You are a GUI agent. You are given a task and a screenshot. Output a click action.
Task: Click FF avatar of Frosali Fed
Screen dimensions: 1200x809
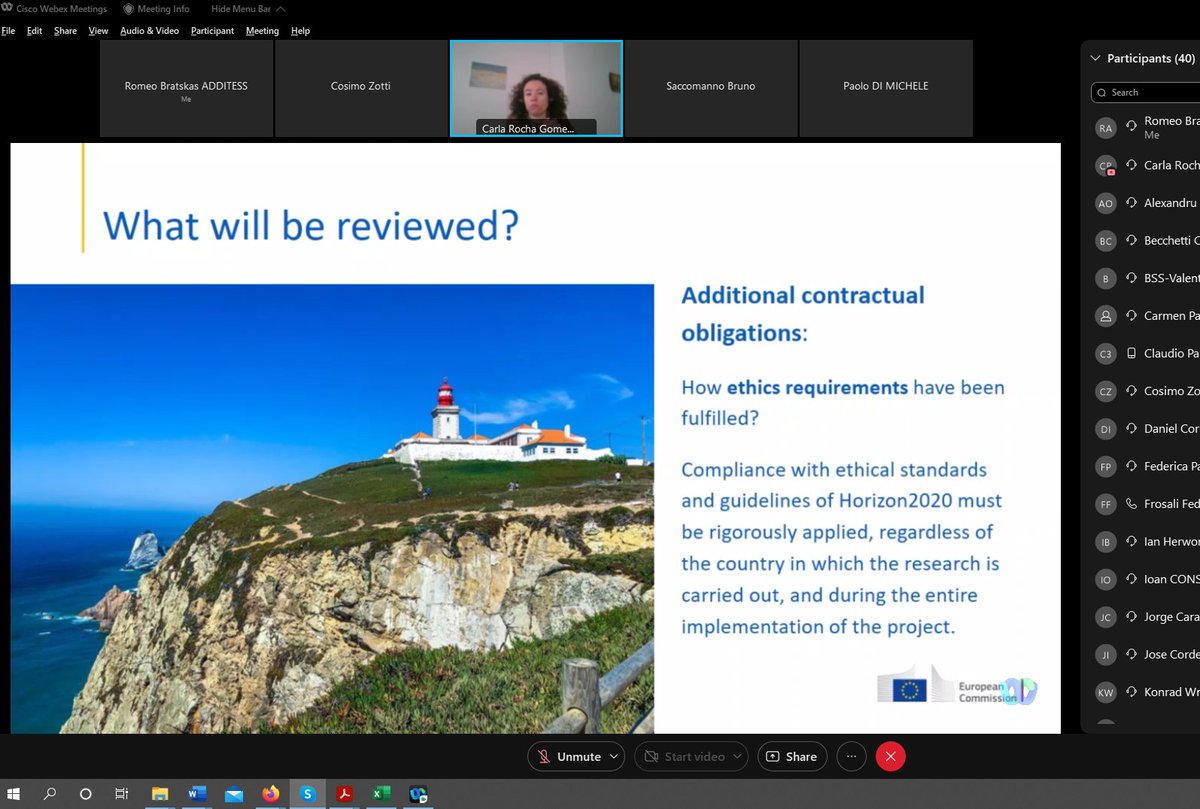[1105, 505]
